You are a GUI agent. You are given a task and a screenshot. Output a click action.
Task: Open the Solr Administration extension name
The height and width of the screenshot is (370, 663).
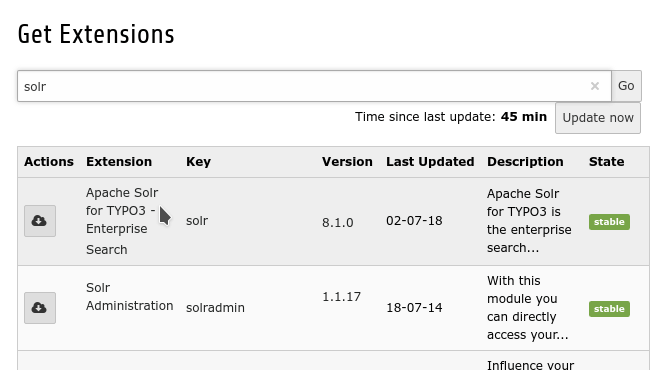coord(129,296)
